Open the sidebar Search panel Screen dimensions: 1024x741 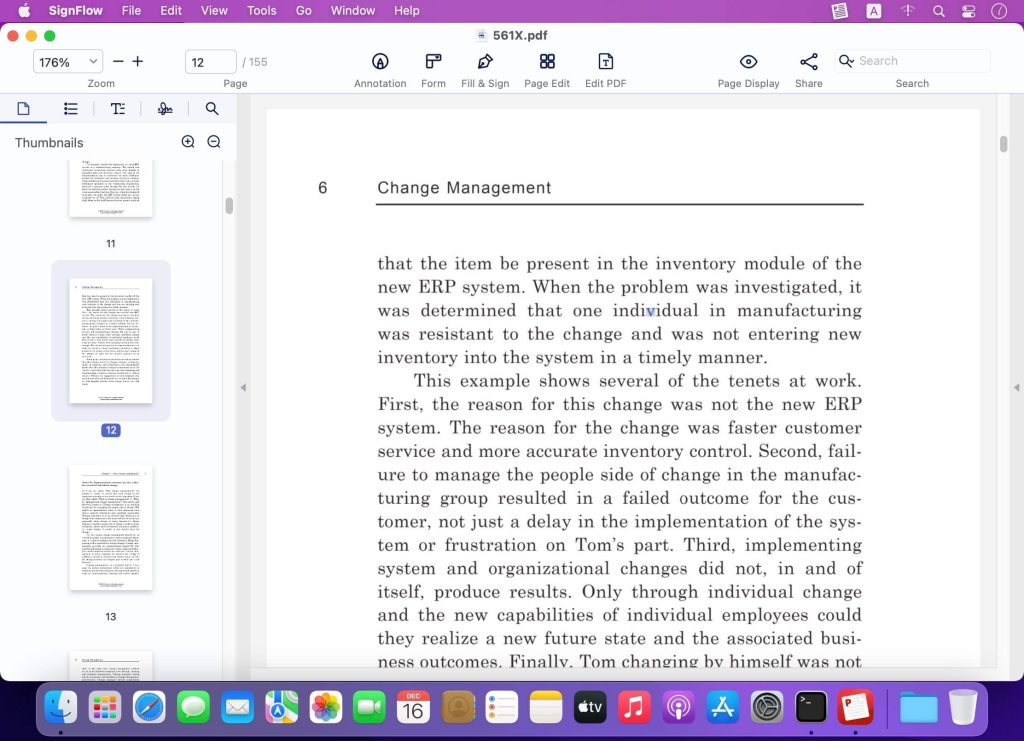tap(212, 108)
